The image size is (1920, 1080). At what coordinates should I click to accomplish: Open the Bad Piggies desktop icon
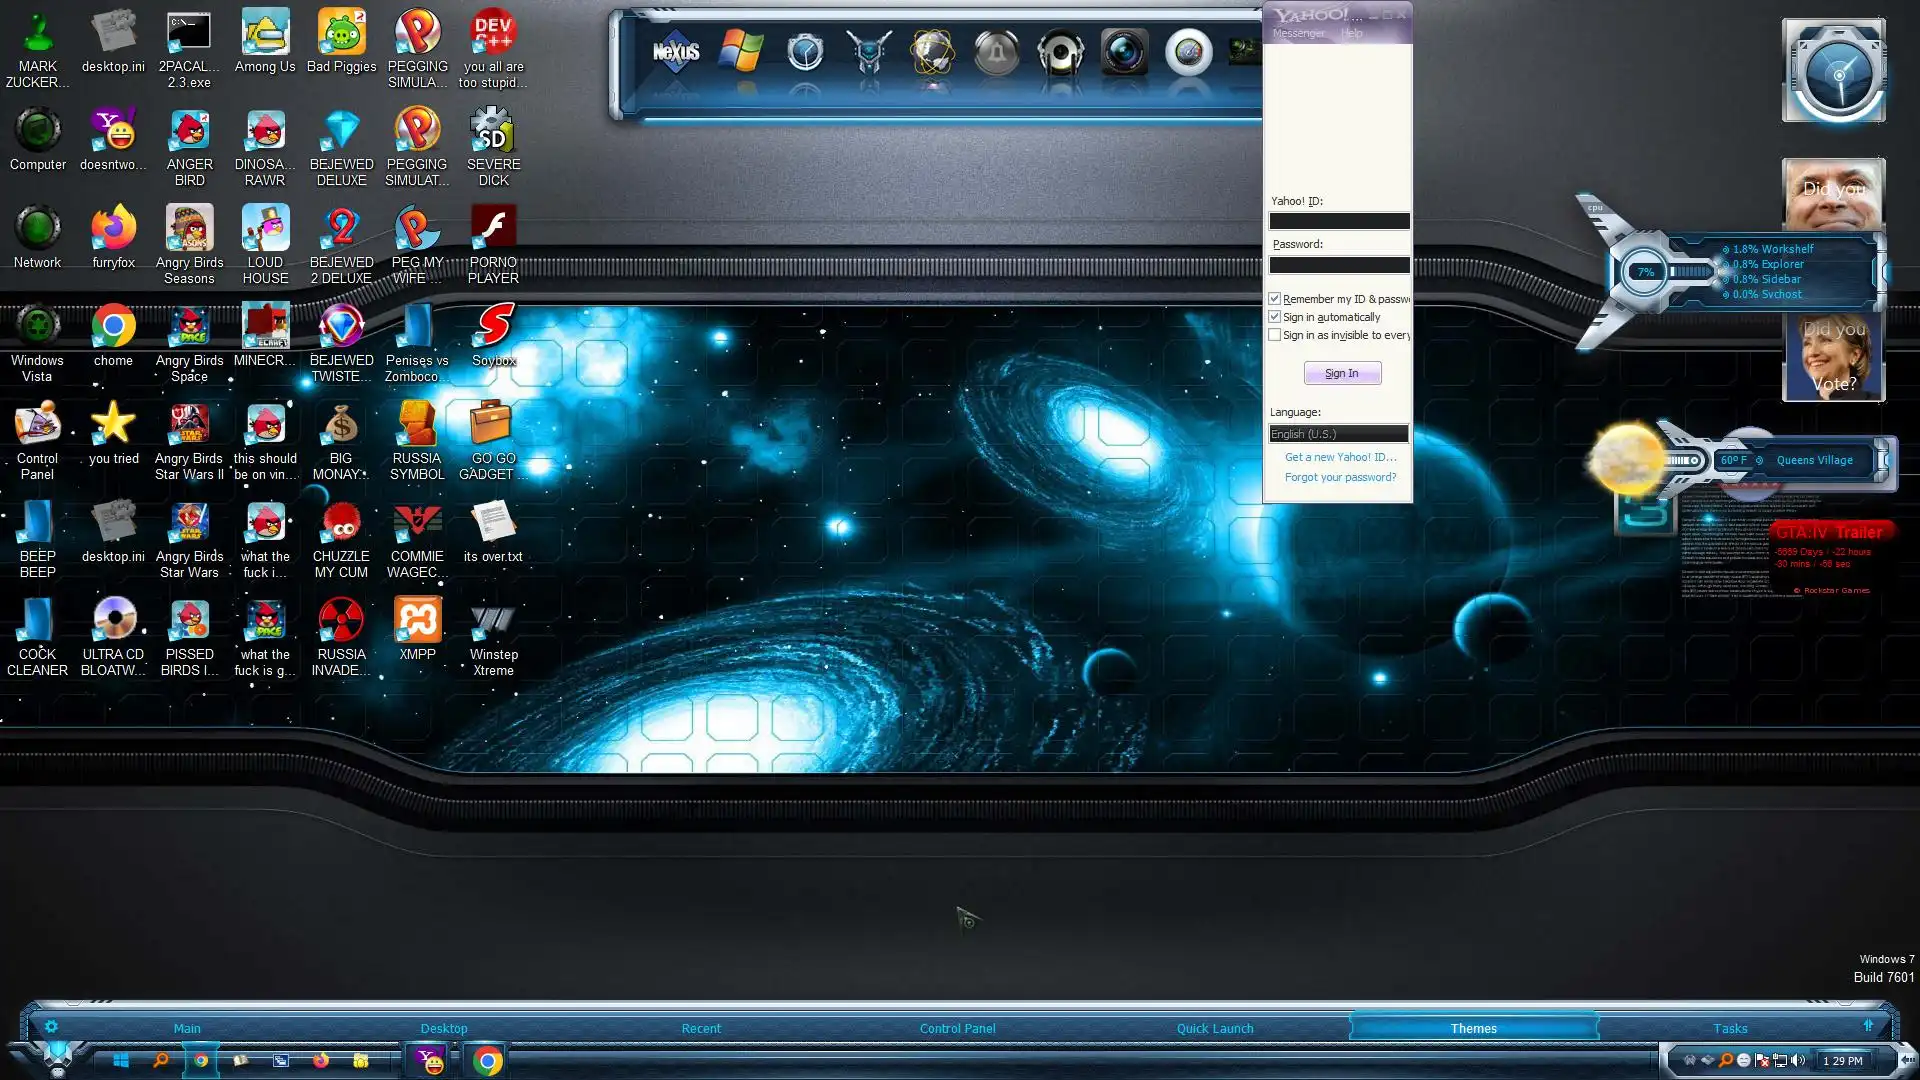click(x=341, y=35)
